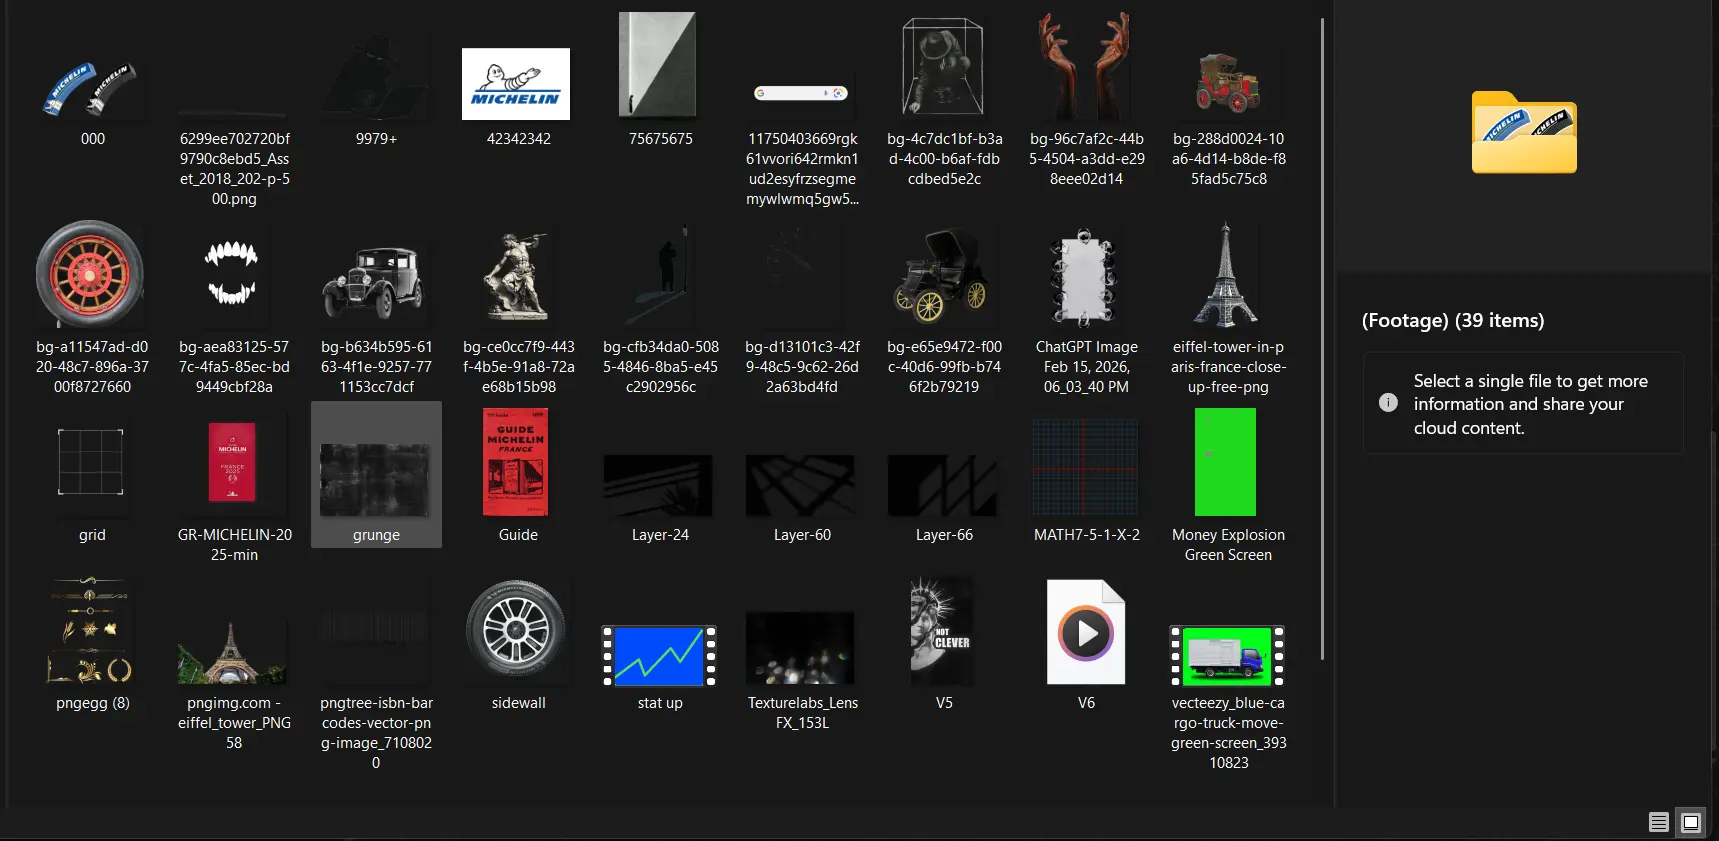1719x841 pixels.
Task: Open the V6 media file
Action: pos(1086,634)
